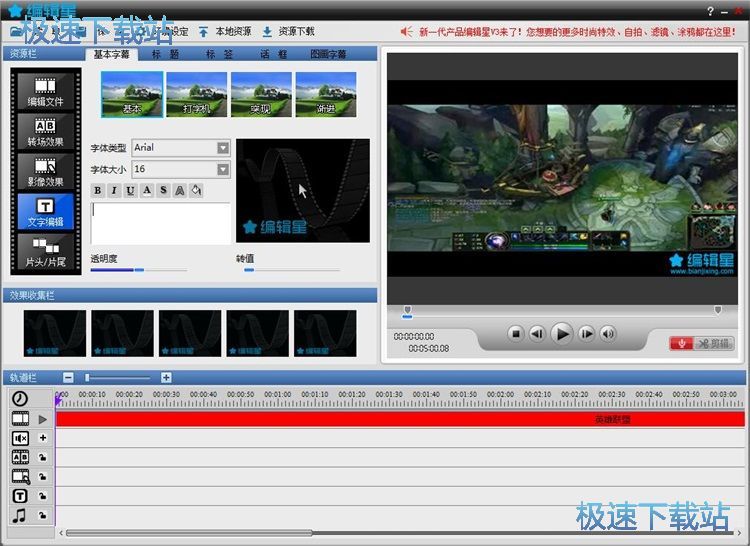Open the 影像效果 image effects panel
Image resolution: width=750 pixels, height=546 pixels.
[x=45, y=172]
